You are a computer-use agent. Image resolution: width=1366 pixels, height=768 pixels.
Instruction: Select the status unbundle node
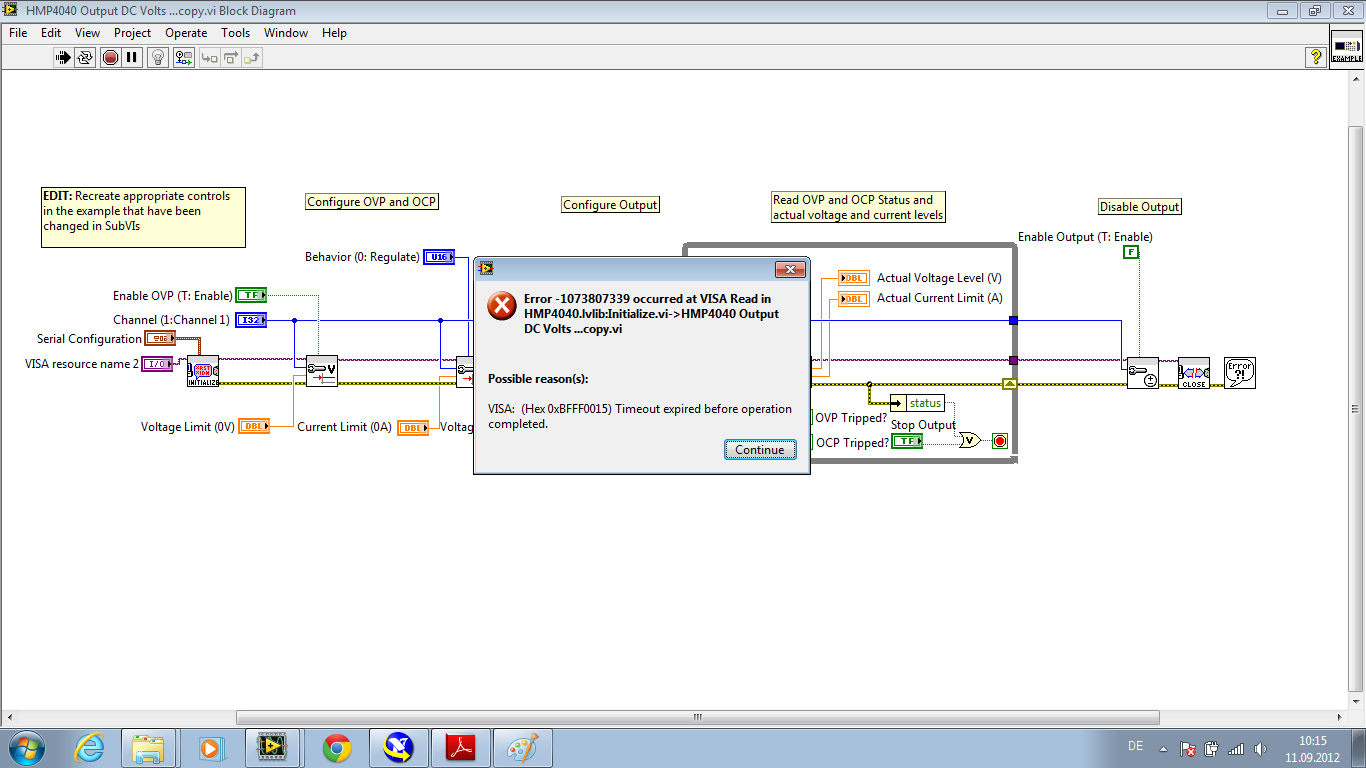click(x=917, y=403)
